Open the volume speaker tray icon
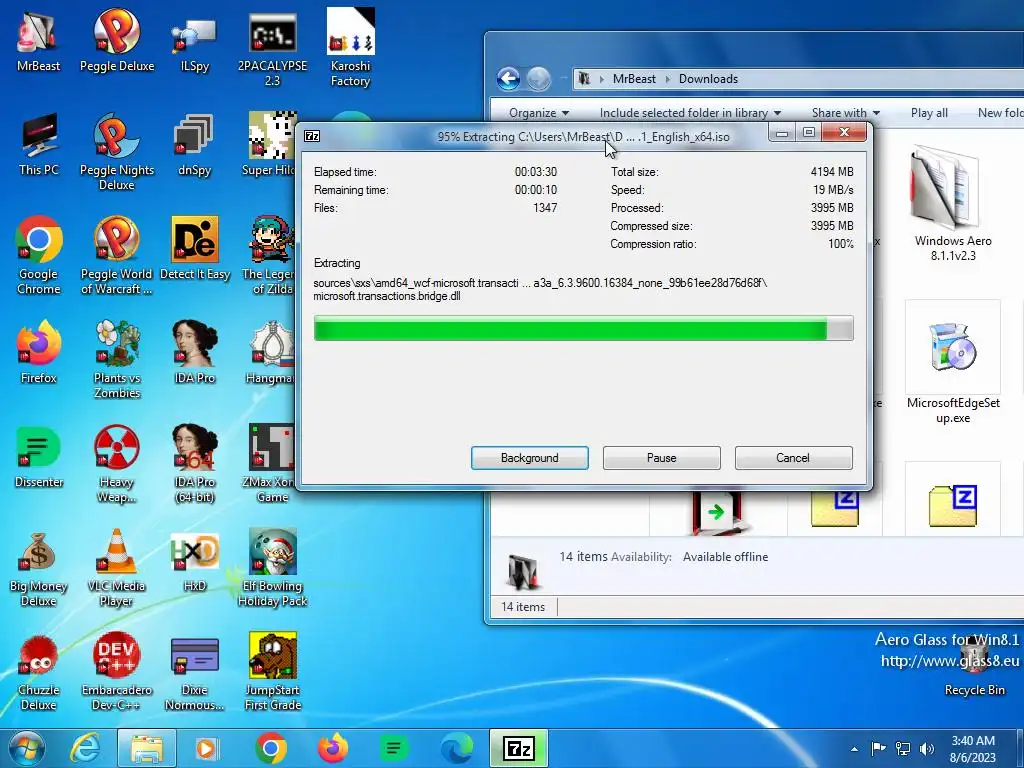The width and height of the screenshot is (1024, 768). pyautogui.click(x=926, y=748)
